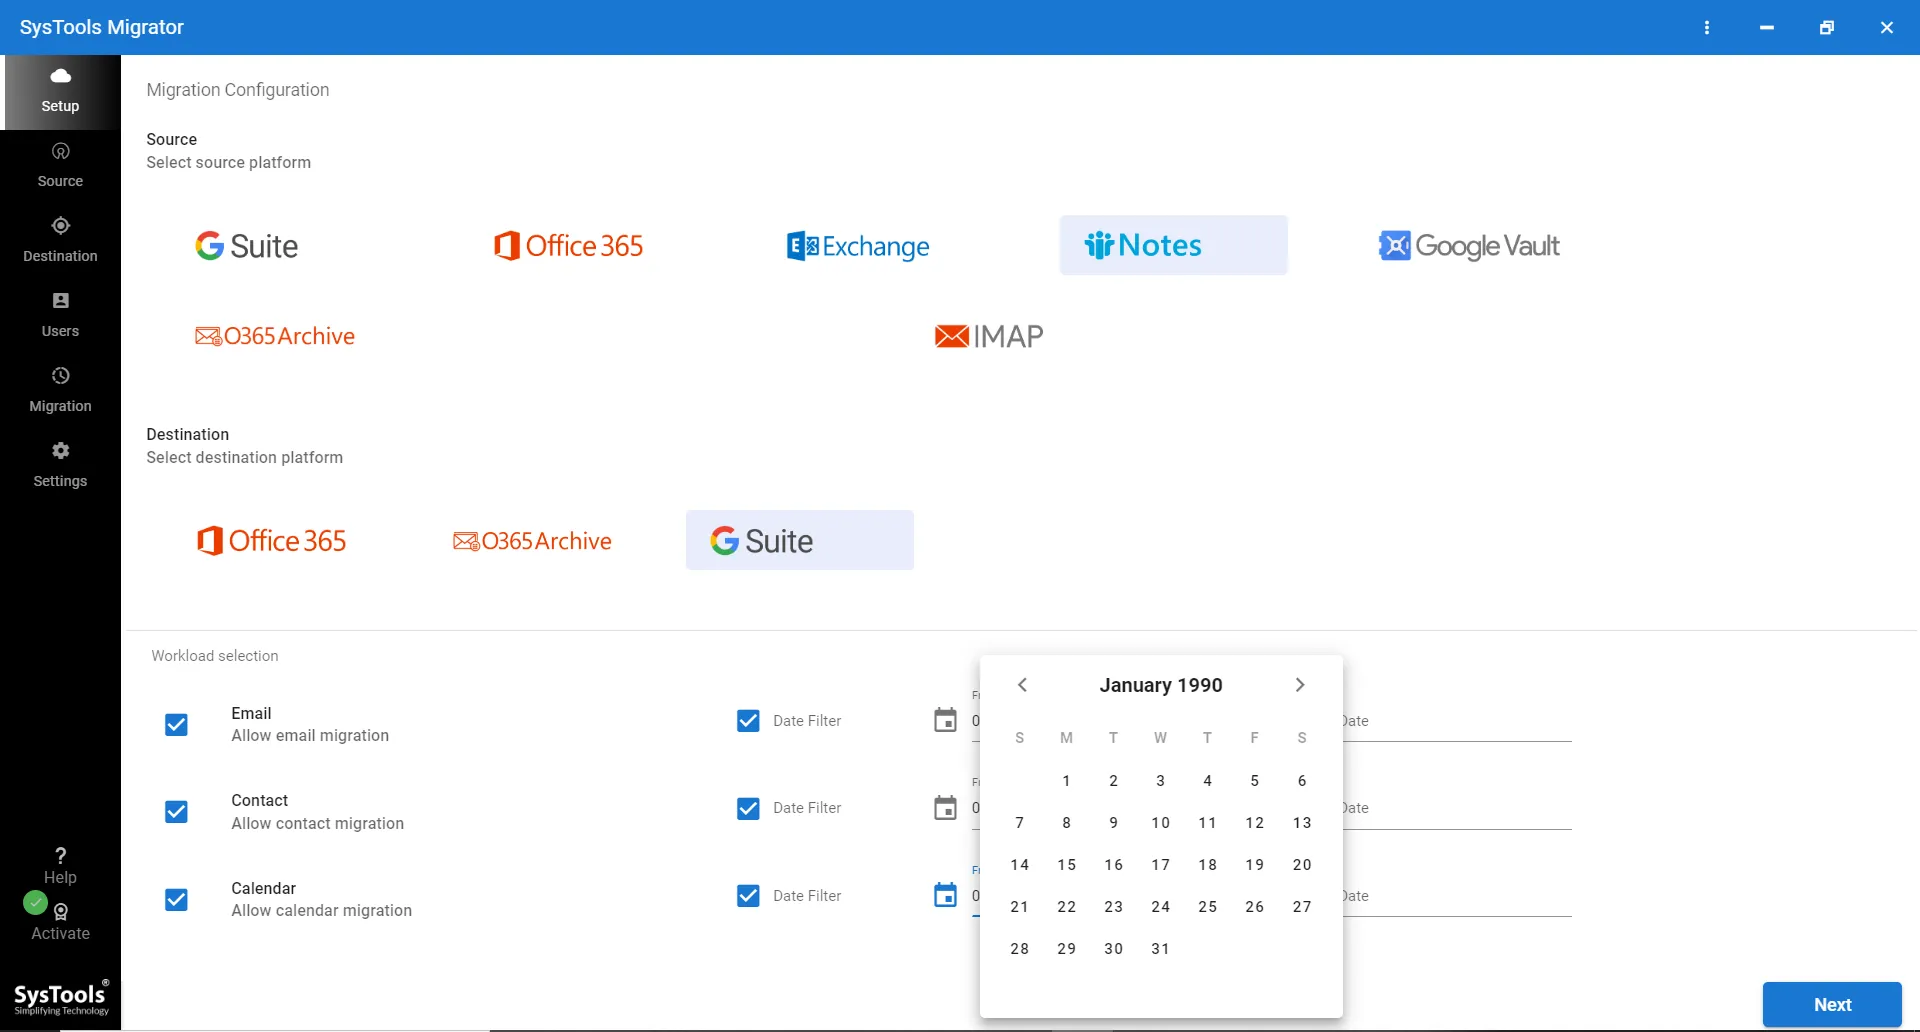Open Destination section in sidebar
The image size is (1920, 1032).
coord(60,241)
